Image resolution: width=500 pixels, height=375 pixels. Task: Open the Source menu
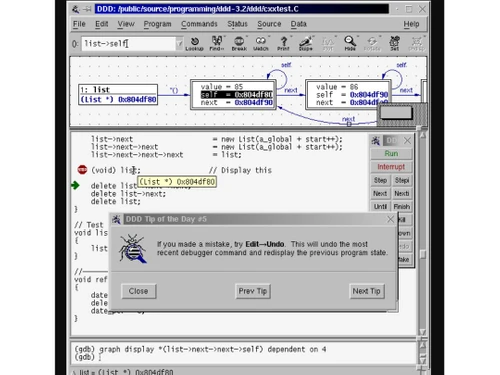tap(269, 24)
